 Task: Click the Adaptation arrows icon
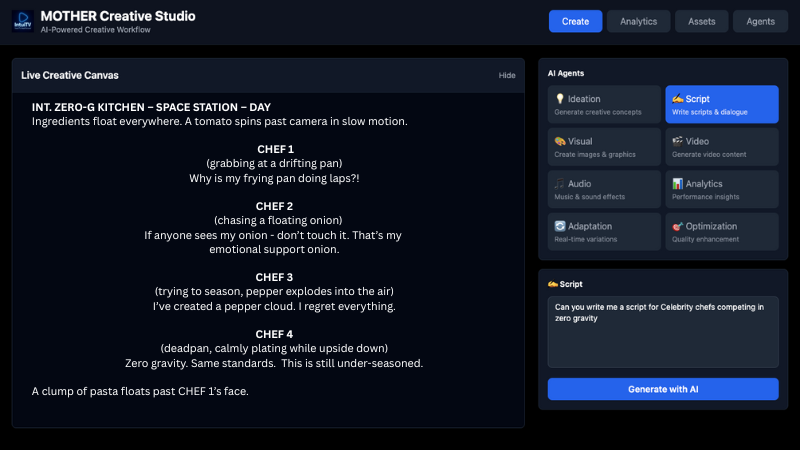[560, 226]
